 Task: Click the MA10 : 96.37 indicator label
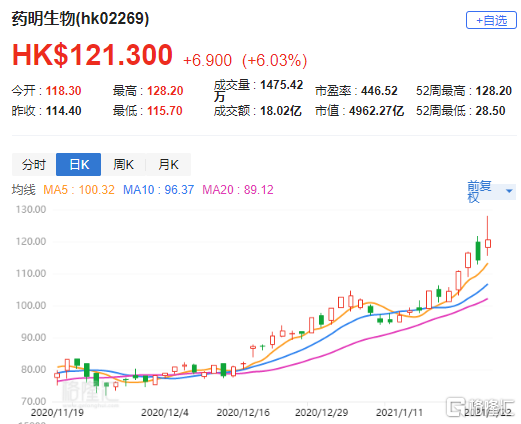coord(158,190)
